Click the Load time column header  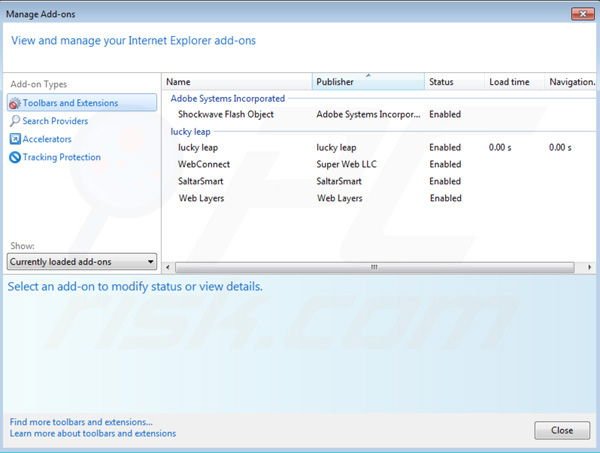pos(512,81)
